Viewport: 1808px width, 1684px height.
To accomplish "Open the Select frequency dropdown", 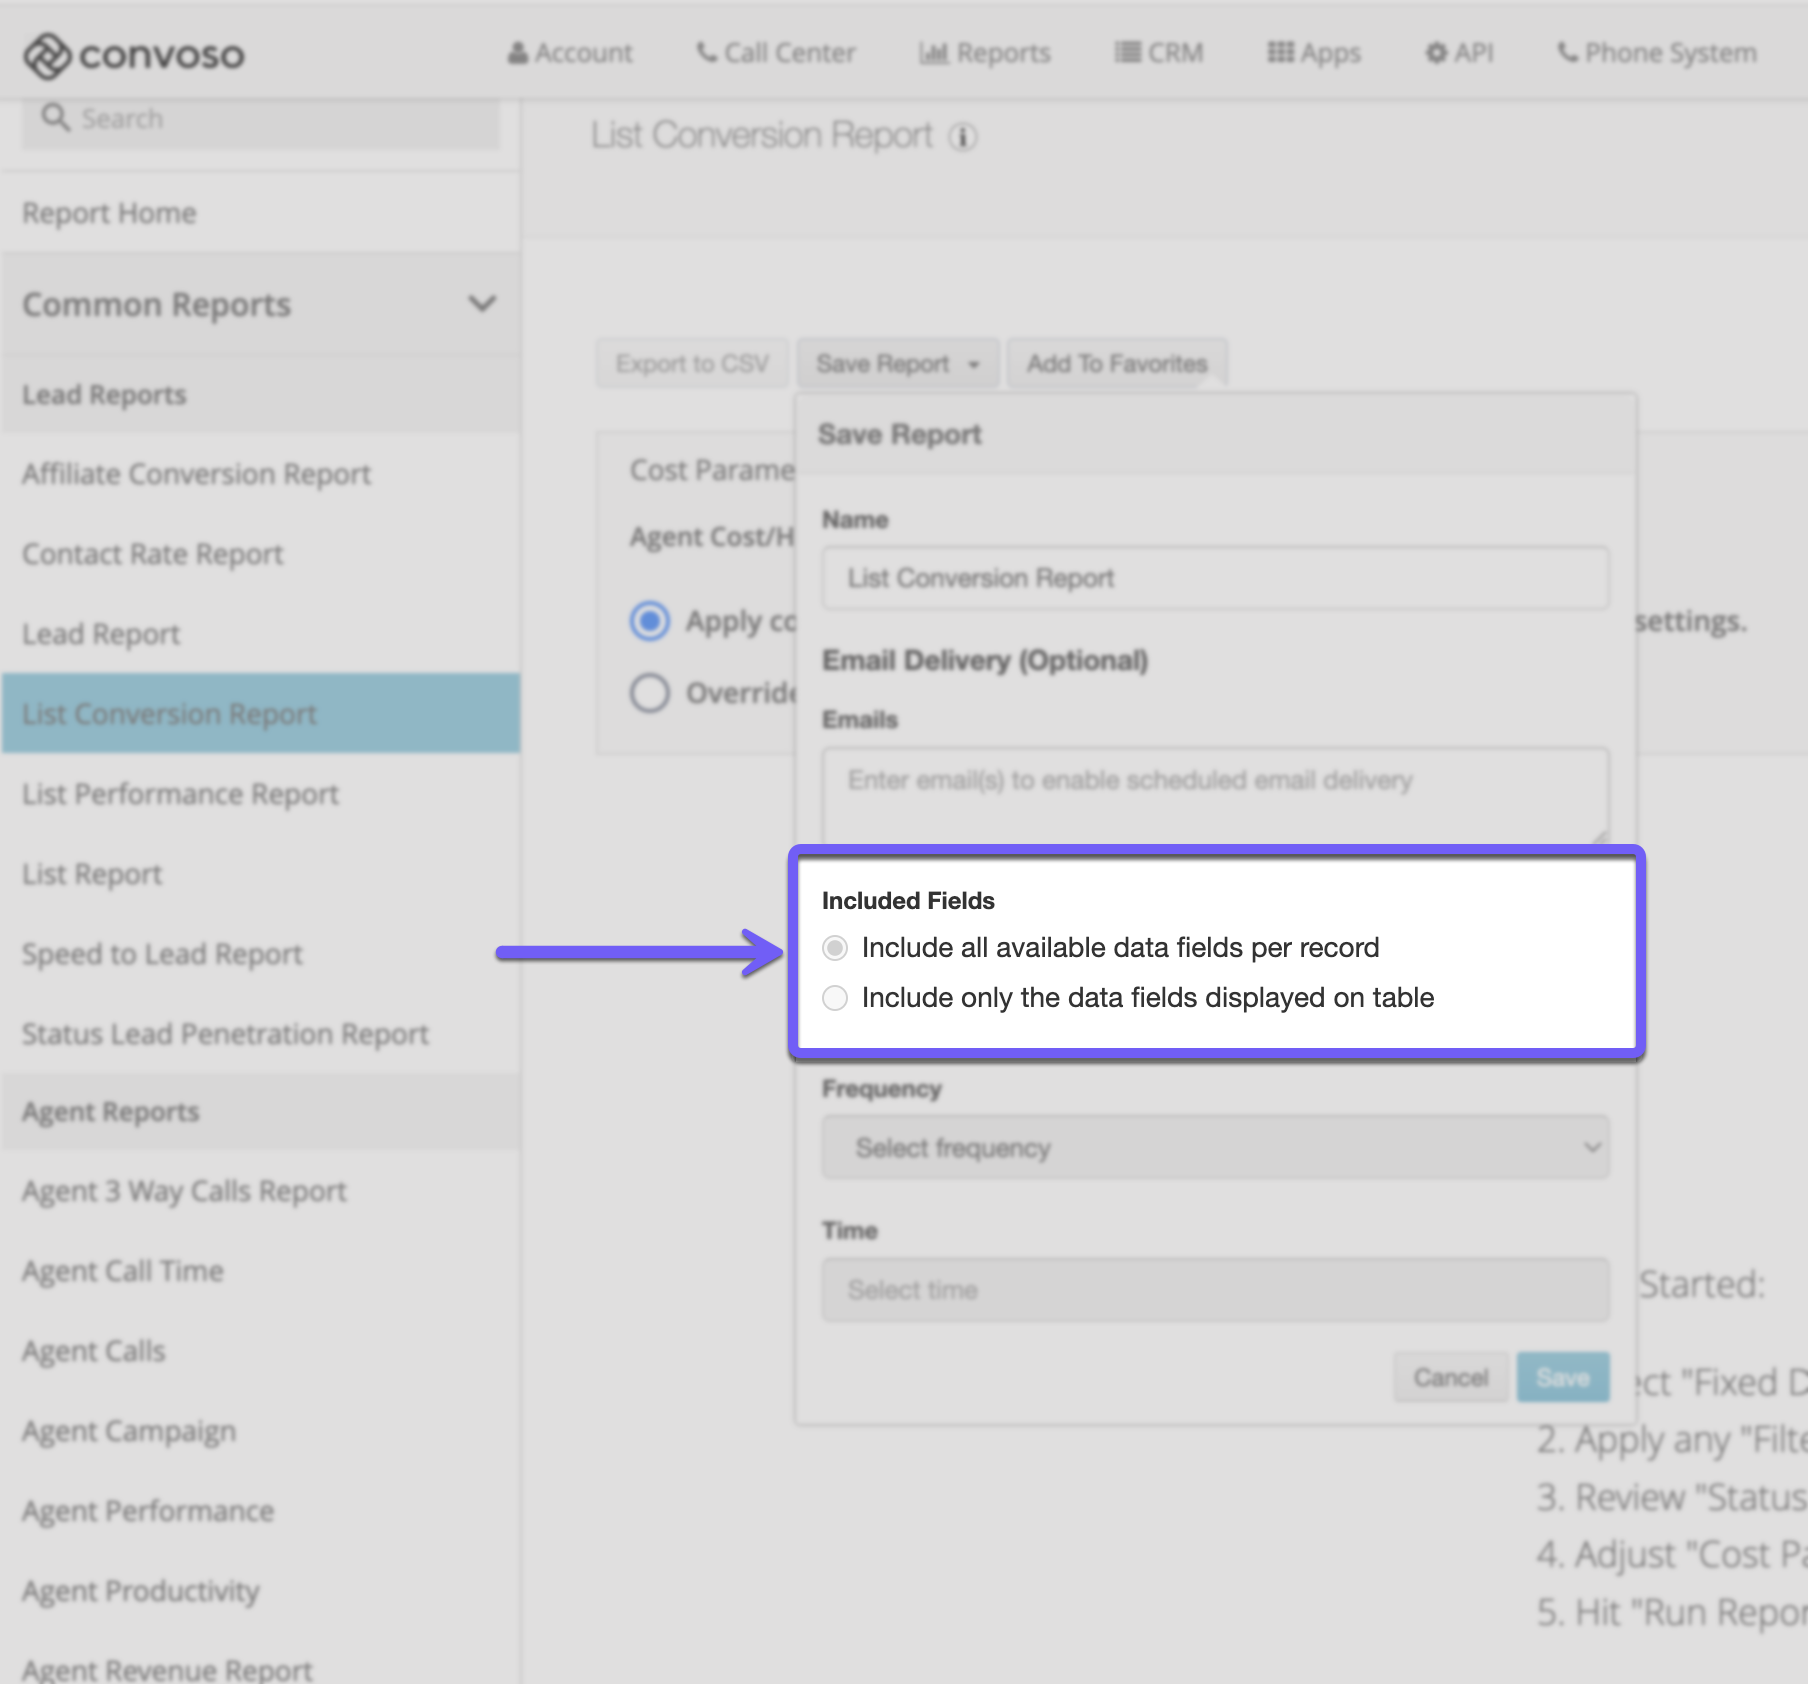I will tap(1215, 1148).
